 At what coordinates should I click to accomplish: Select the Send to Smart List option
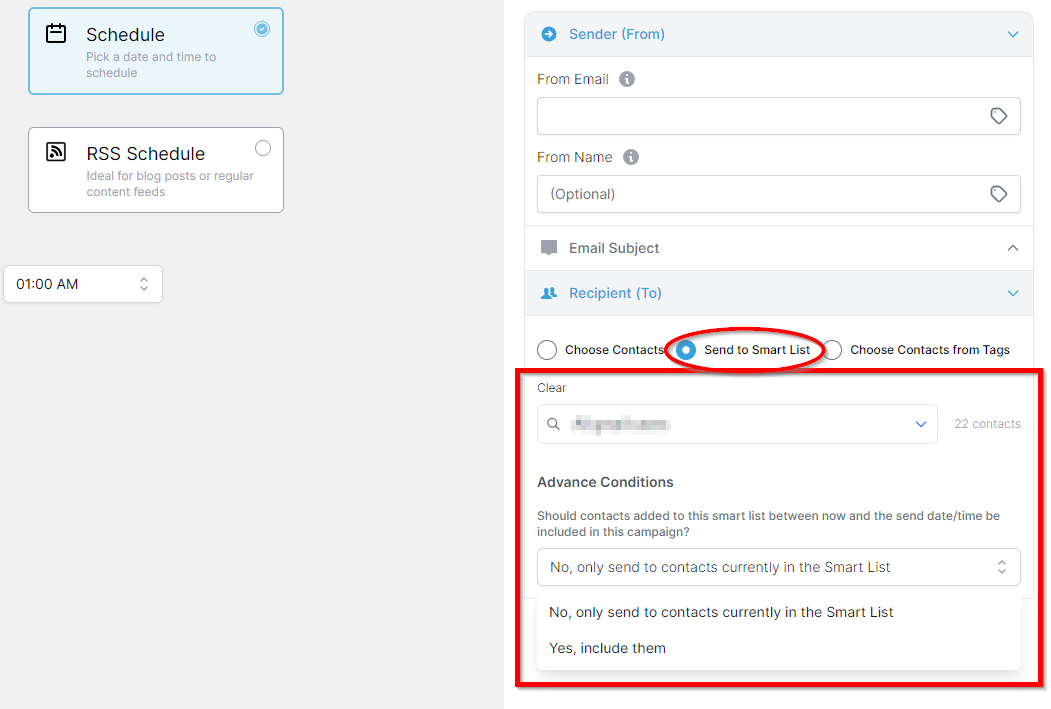click(686, 350)
